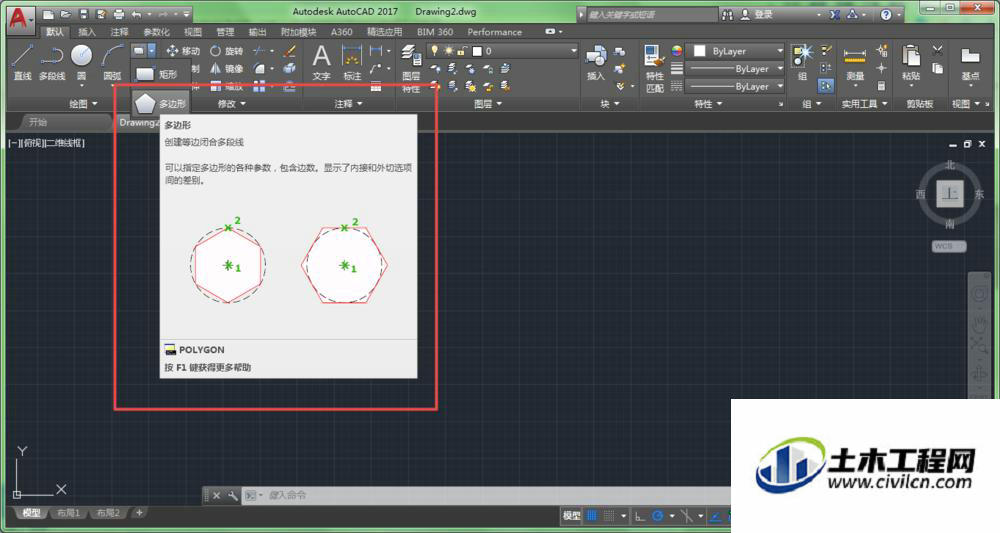Switch to the Layout1 (布局1) tab

[69, 513]
